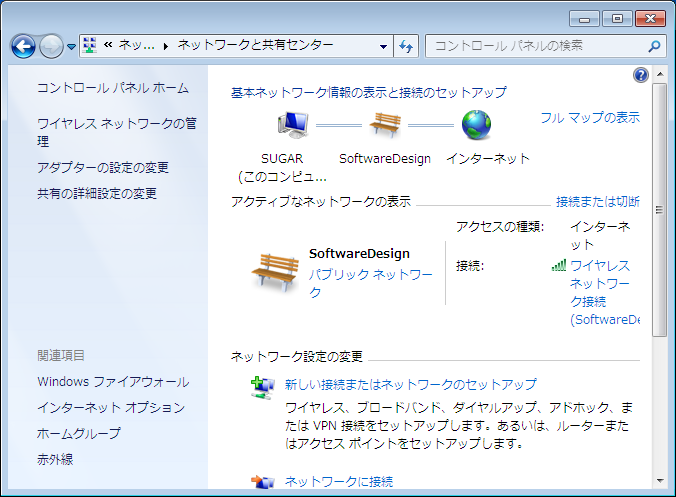Click the scrollbar down arrow
Screen dimensions: 676x497
[x=660, y=481]
